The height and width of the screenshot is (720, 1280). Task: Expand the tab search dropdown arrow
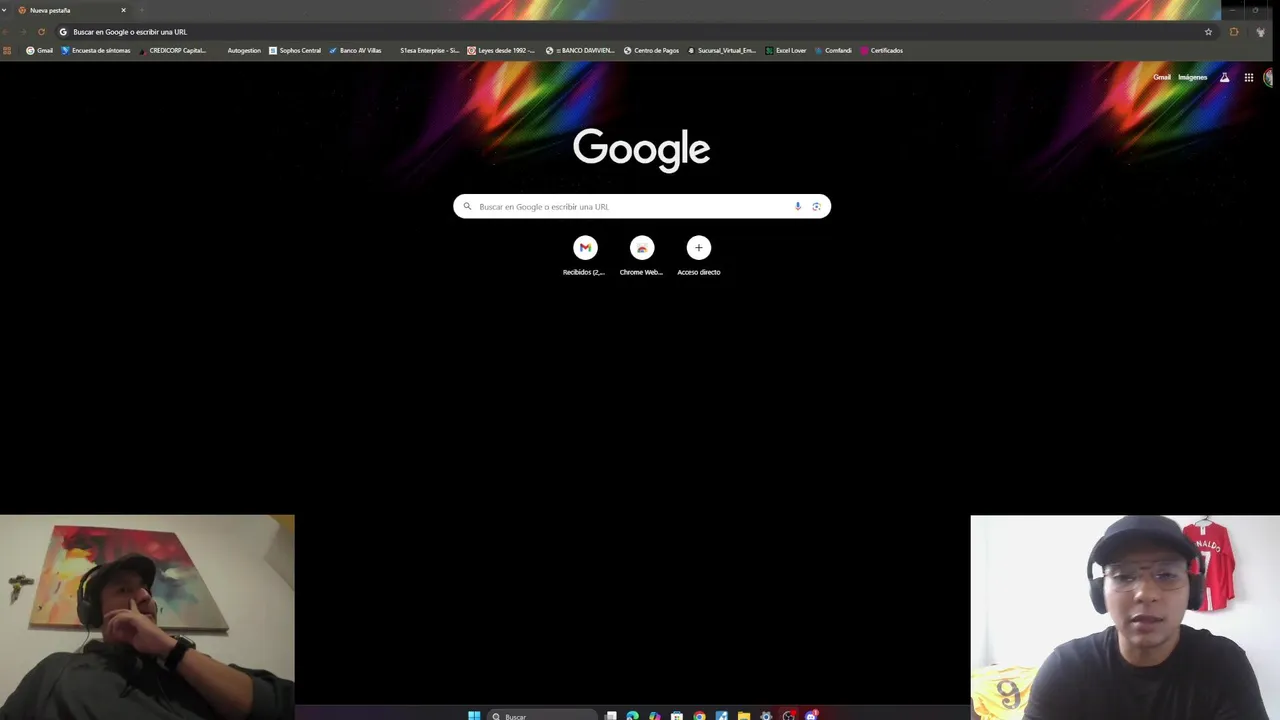(x=4, y=10)
